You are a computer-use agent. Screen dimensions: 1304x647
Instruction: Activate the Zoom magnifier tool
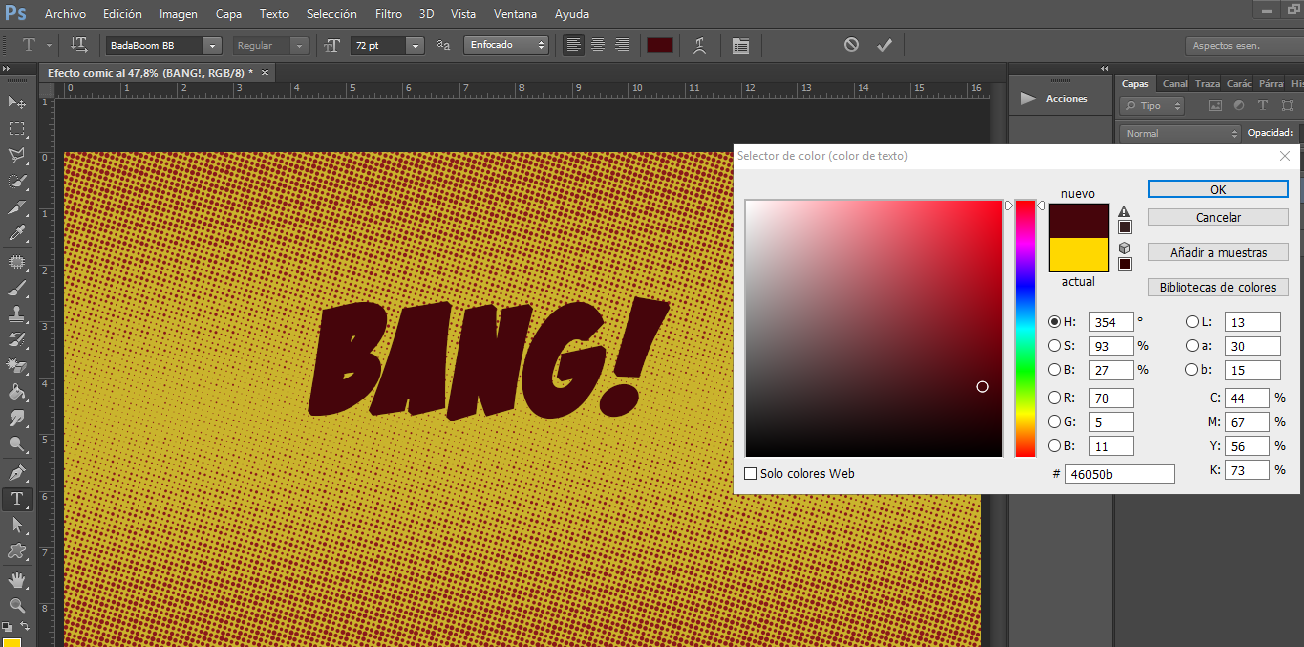pyautogui.click(x=17, y=606)
